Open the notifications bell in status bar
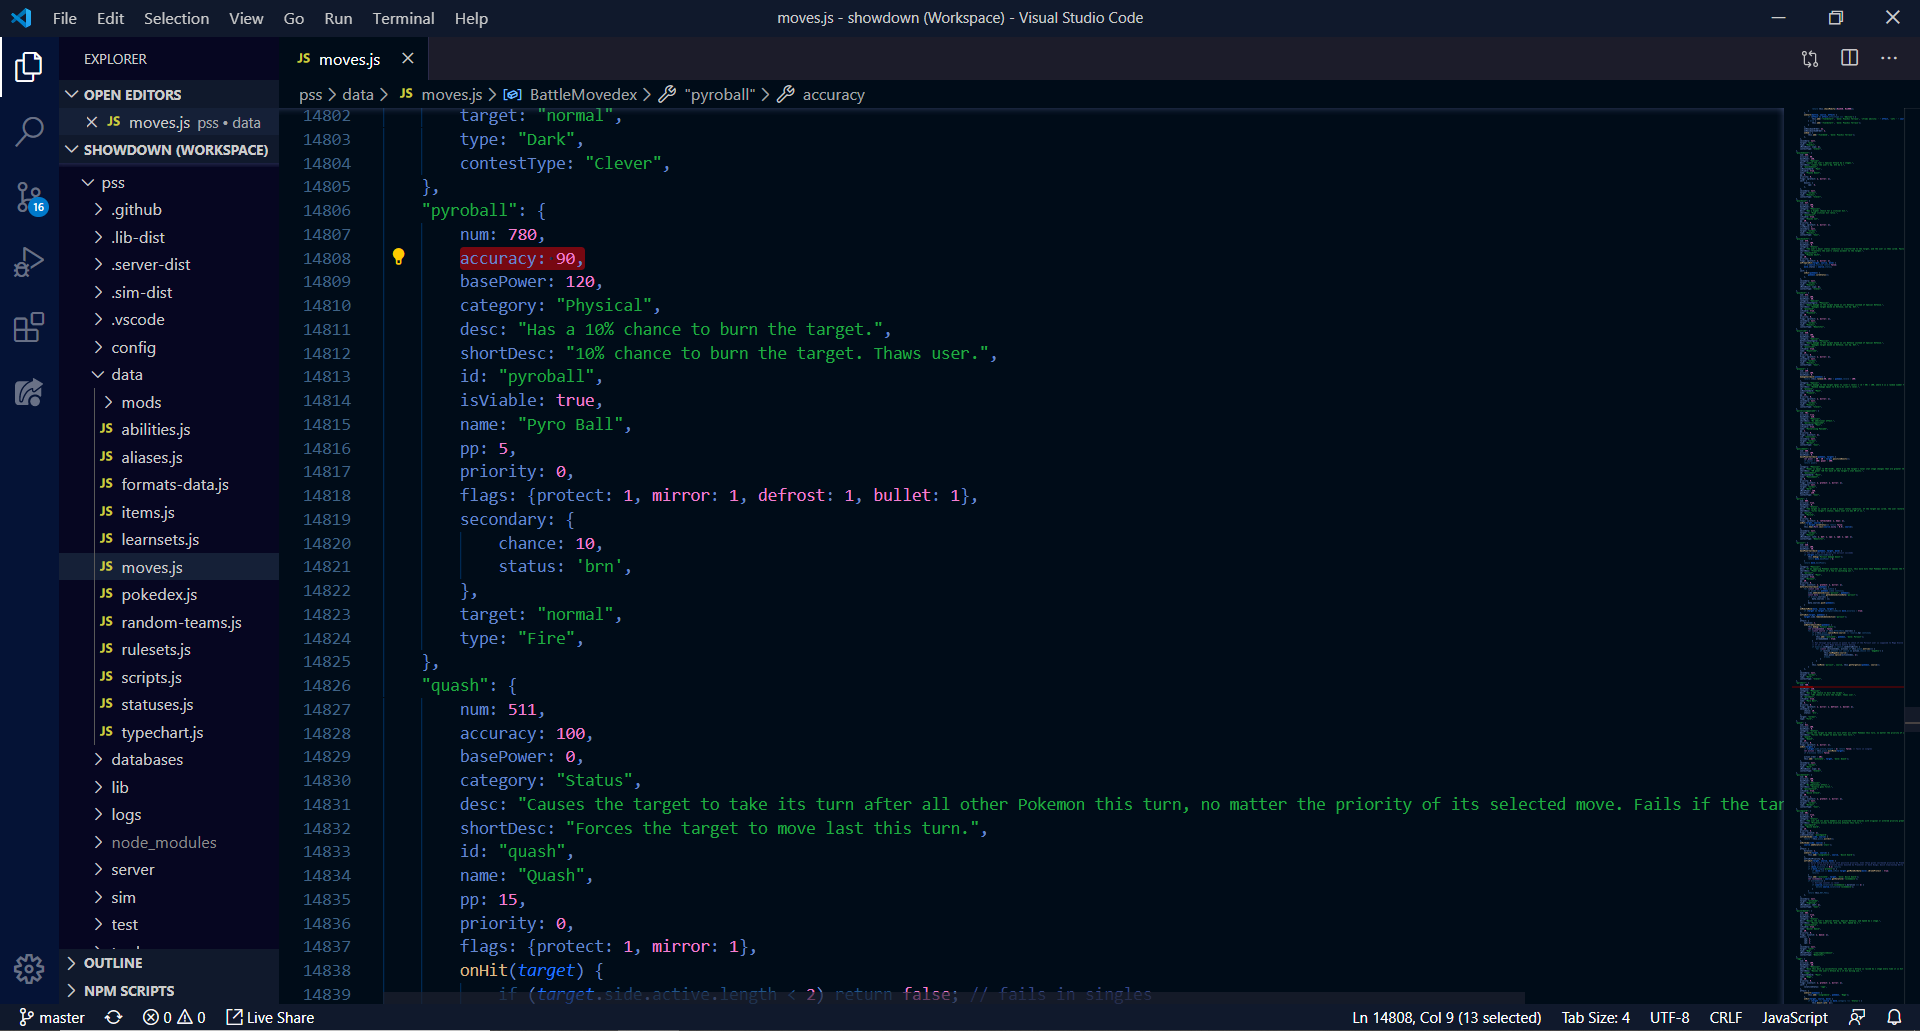1920x1031 pixels. click(x=1894, y=1017)
